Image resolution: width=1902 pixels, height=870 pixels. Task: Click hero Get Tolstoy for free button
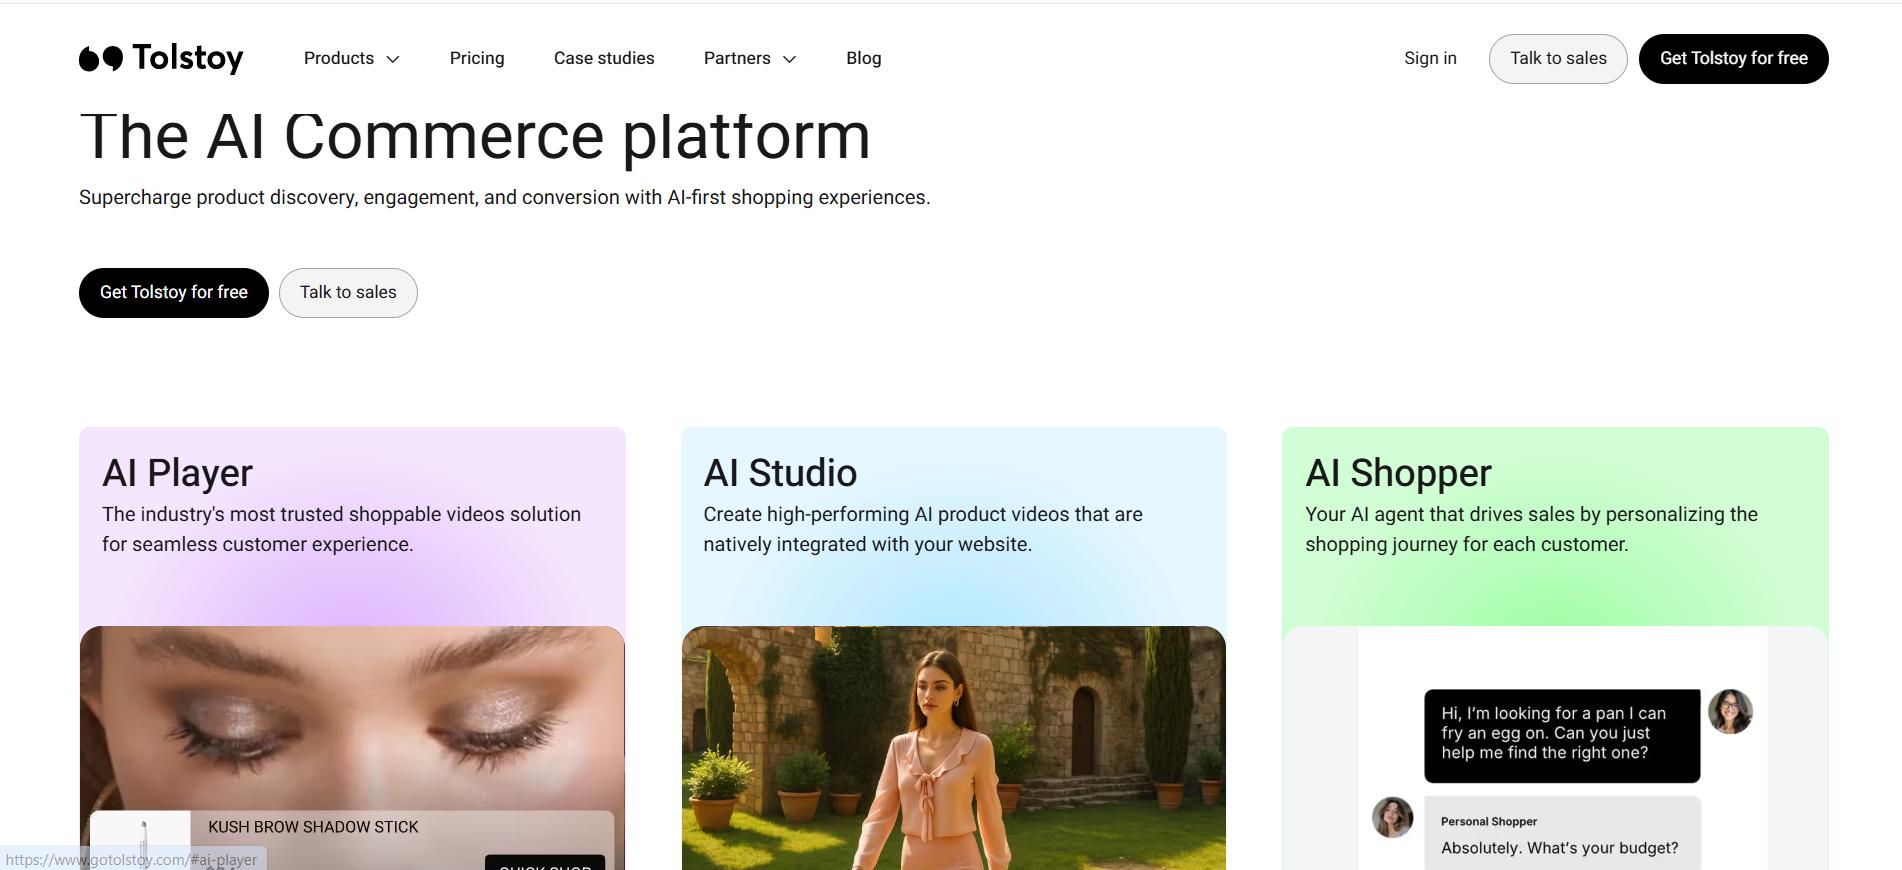174,293
